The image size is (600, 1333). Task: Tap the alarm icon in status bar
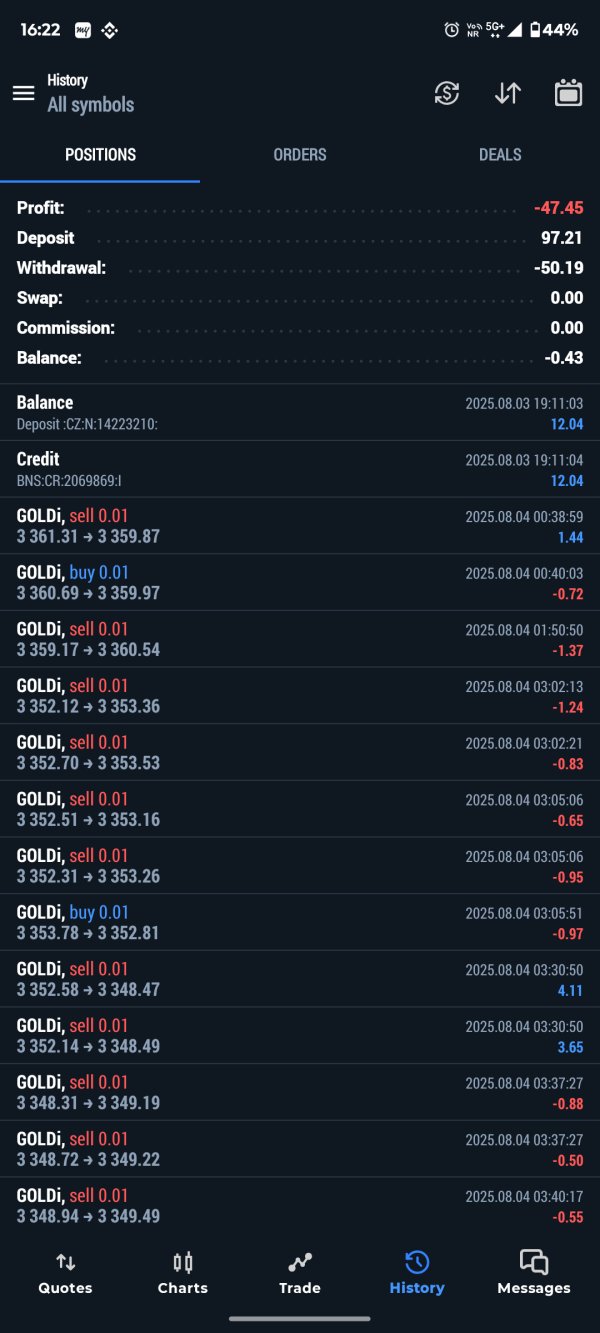tap(452, 30)
